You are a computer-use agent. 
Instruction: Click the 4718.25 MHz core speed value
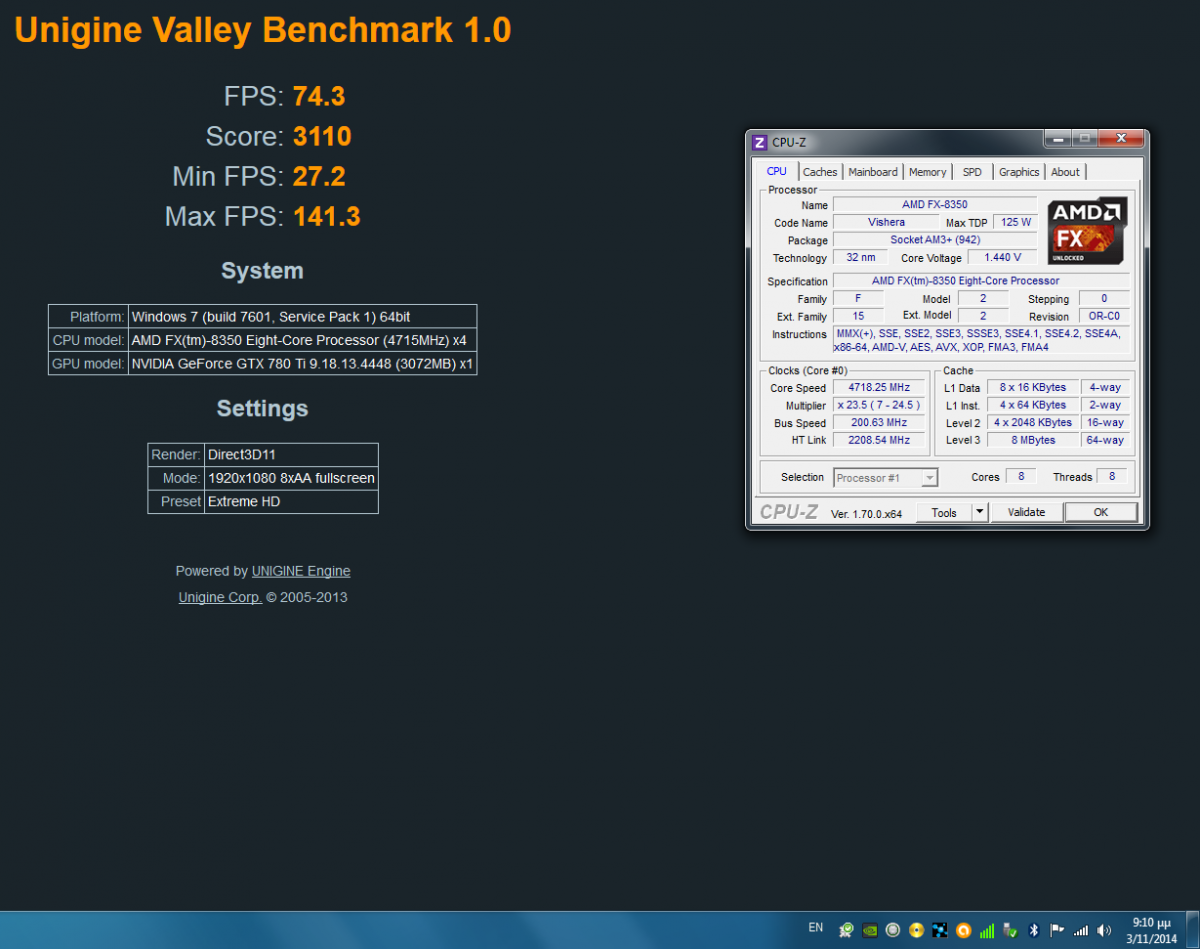[879, 387]
